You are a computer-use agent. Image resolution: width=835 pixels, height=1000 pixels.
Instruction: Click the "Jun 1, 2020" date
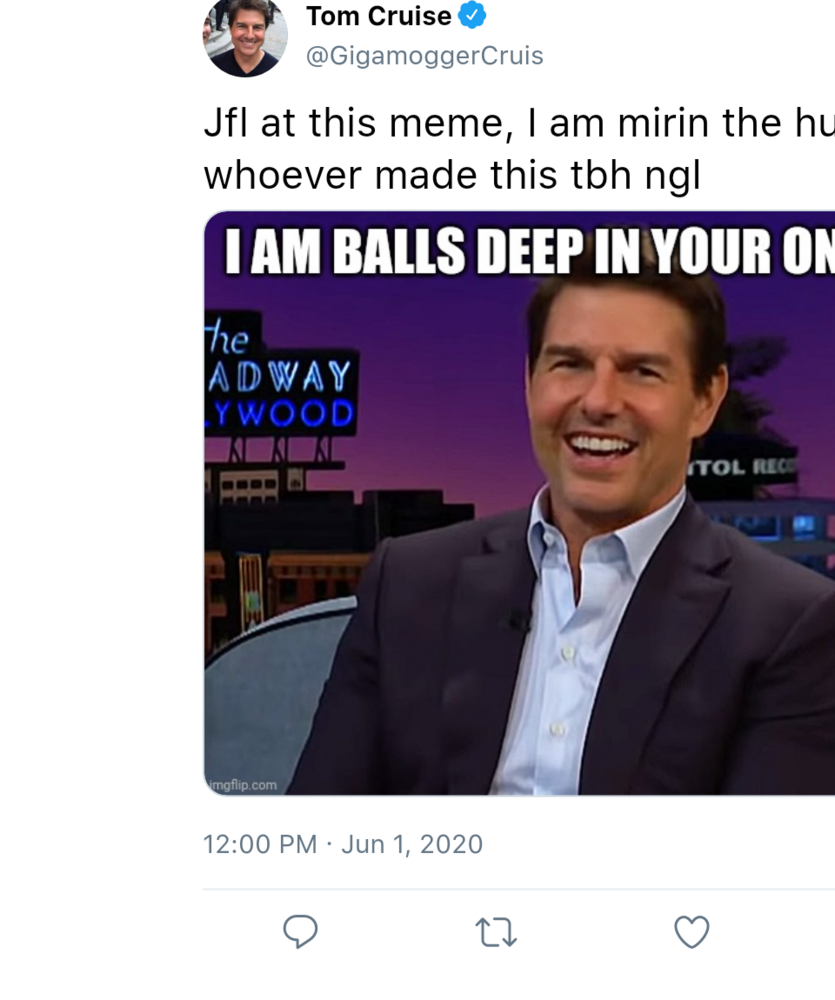coord(412,844)
